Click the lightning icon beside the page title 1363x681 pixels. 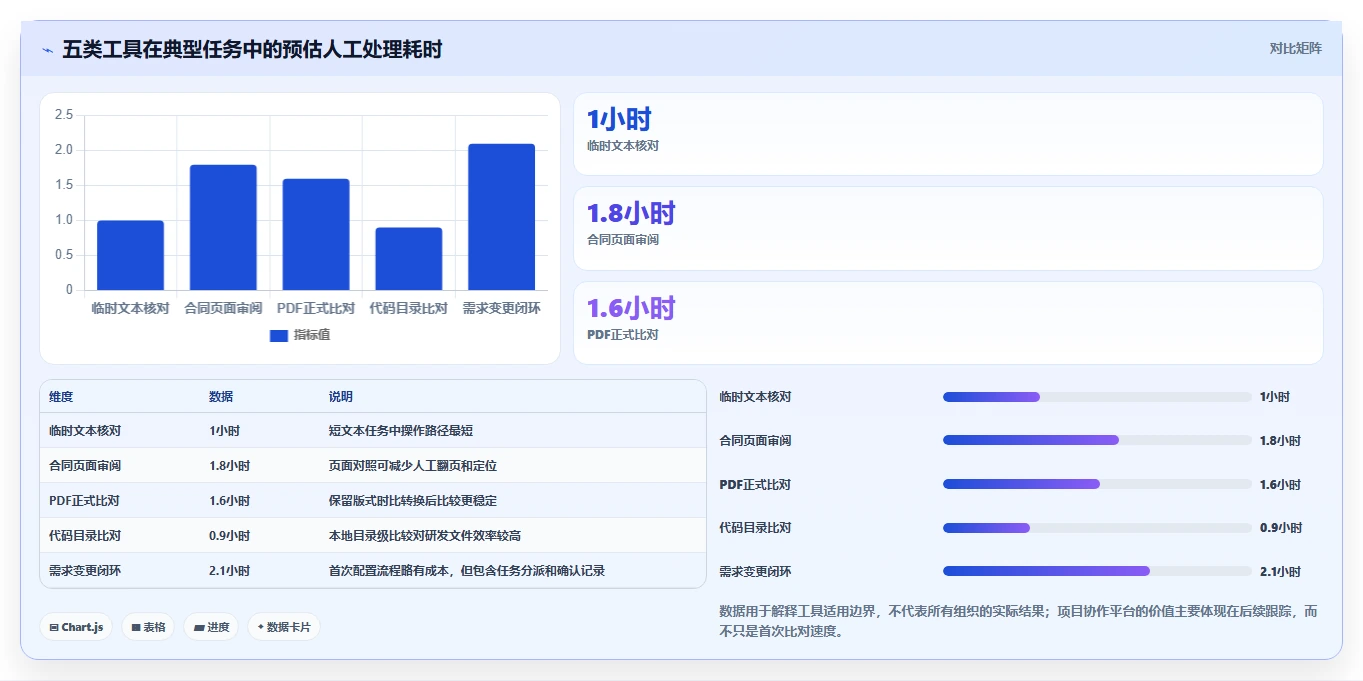tap(47, 50)
